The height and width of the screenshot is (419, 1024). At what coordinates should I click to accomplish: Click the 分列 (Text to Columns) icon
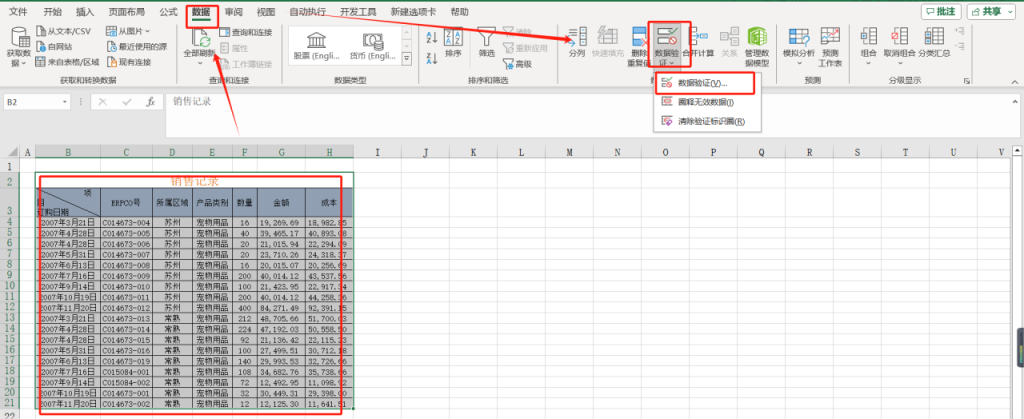(576, 37)
